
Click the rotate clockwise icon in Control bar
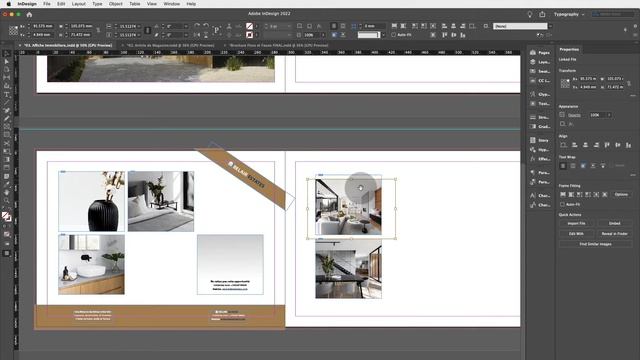[x=197, y=26]
